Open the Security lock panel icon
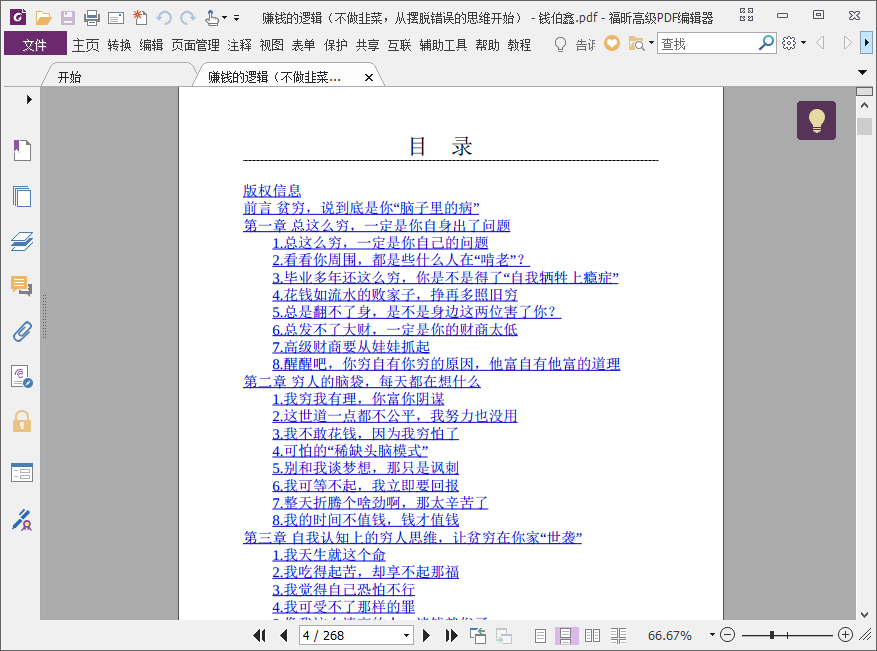The image size is (877, 651). point(22,421)
